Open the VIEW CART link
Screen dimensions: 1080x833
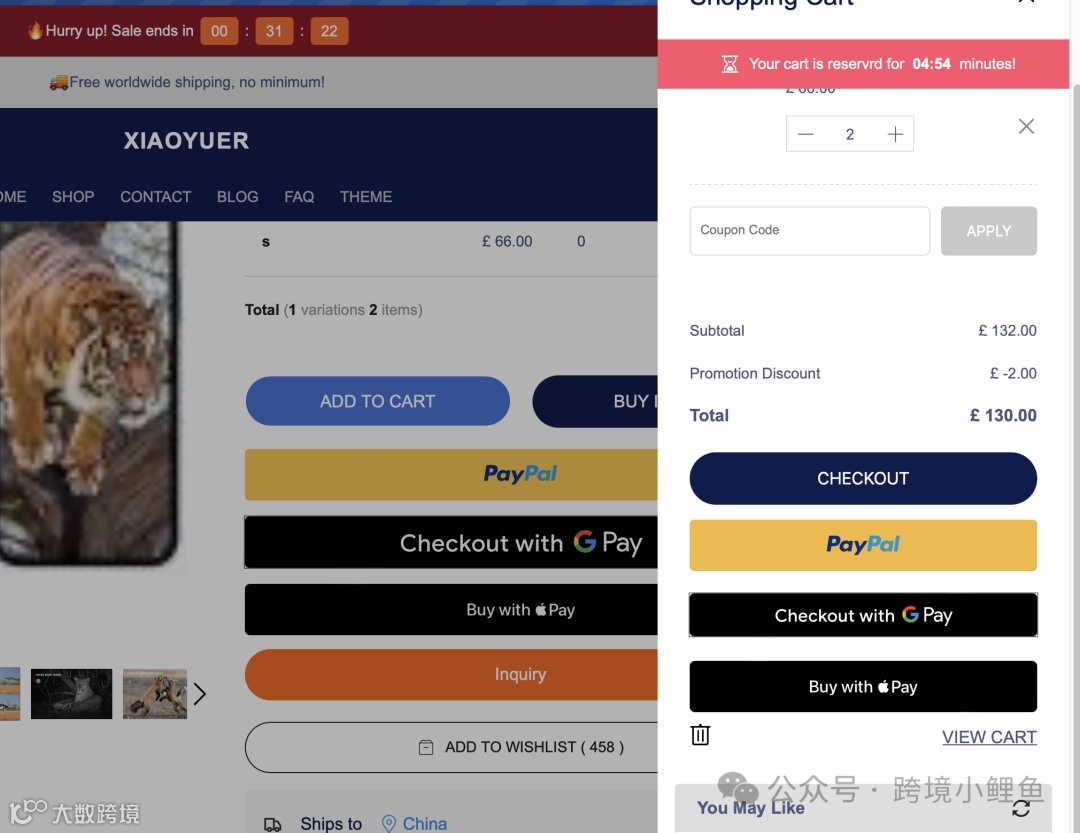989,737
